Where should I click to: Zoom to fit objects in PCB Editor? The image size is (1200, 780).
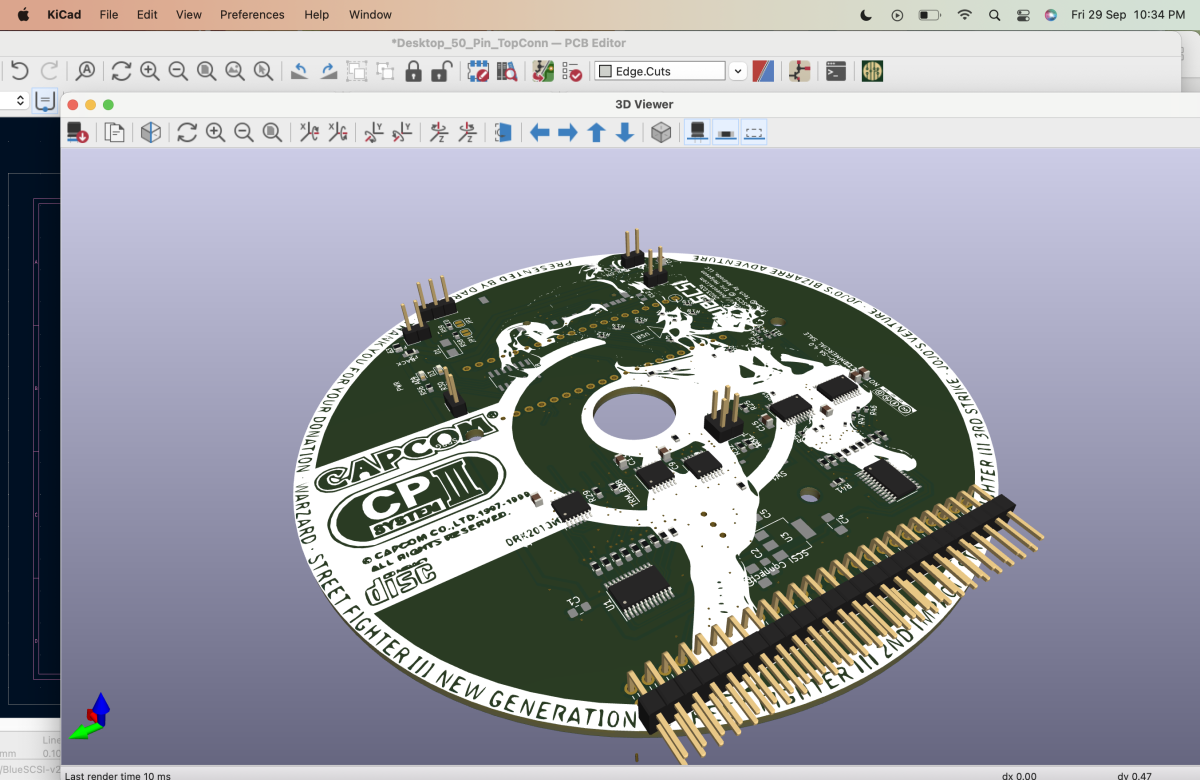coord(235,71)
